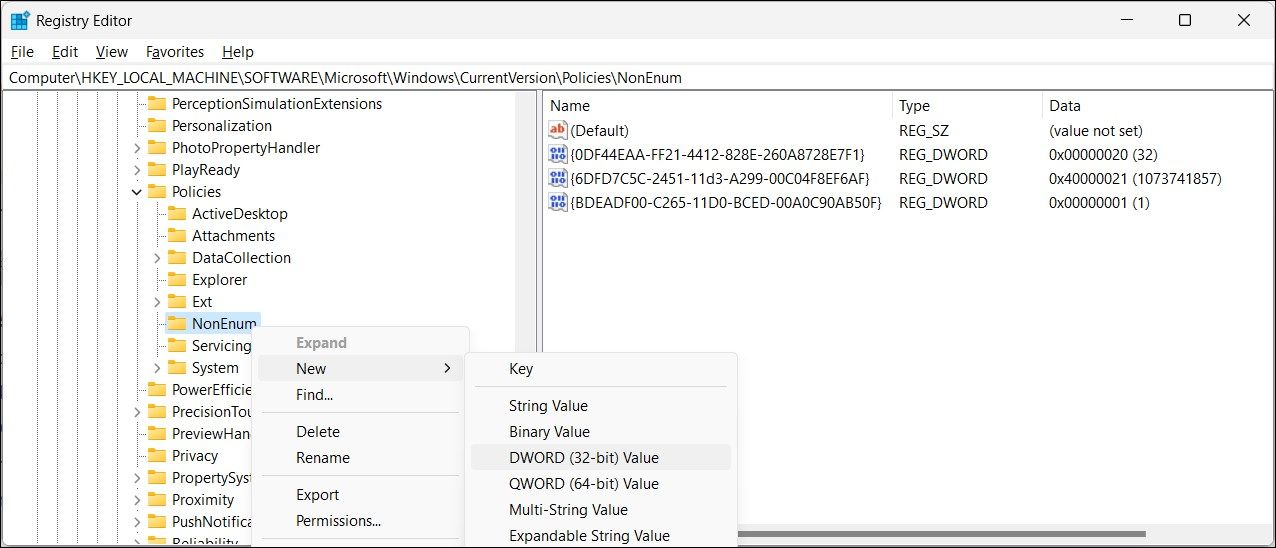Expand the PrecisionTouchpad key
The width and height of the screenshot is (1276, 548).
(137, 411)
